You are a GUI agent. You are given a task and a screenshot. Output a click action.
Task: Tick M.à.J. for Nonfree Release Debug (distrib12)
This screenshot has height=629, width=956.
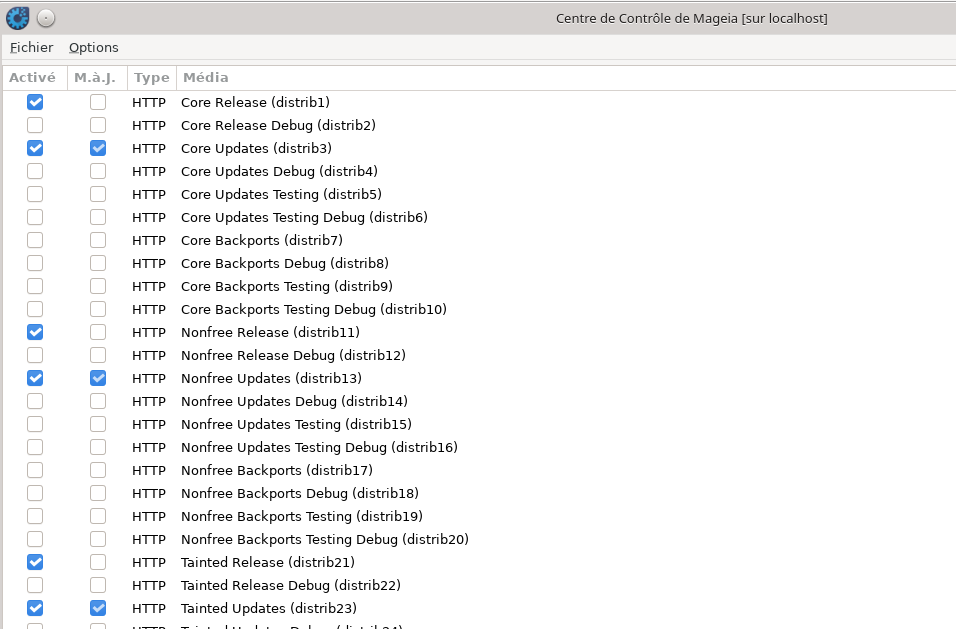pos(98,355)
